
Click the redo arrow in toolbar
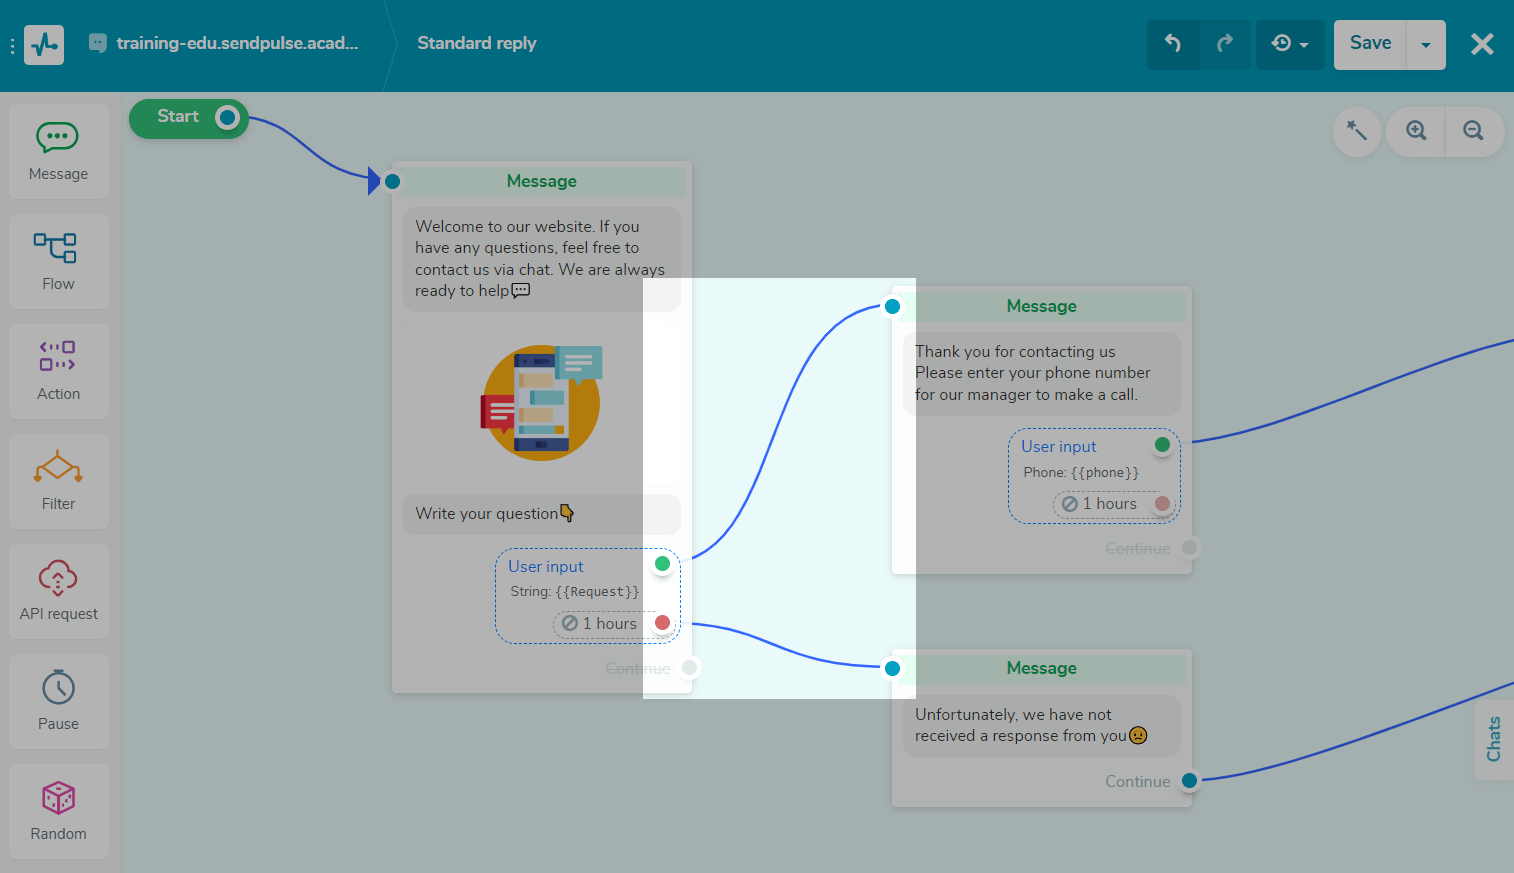[x=1226, y=44]
